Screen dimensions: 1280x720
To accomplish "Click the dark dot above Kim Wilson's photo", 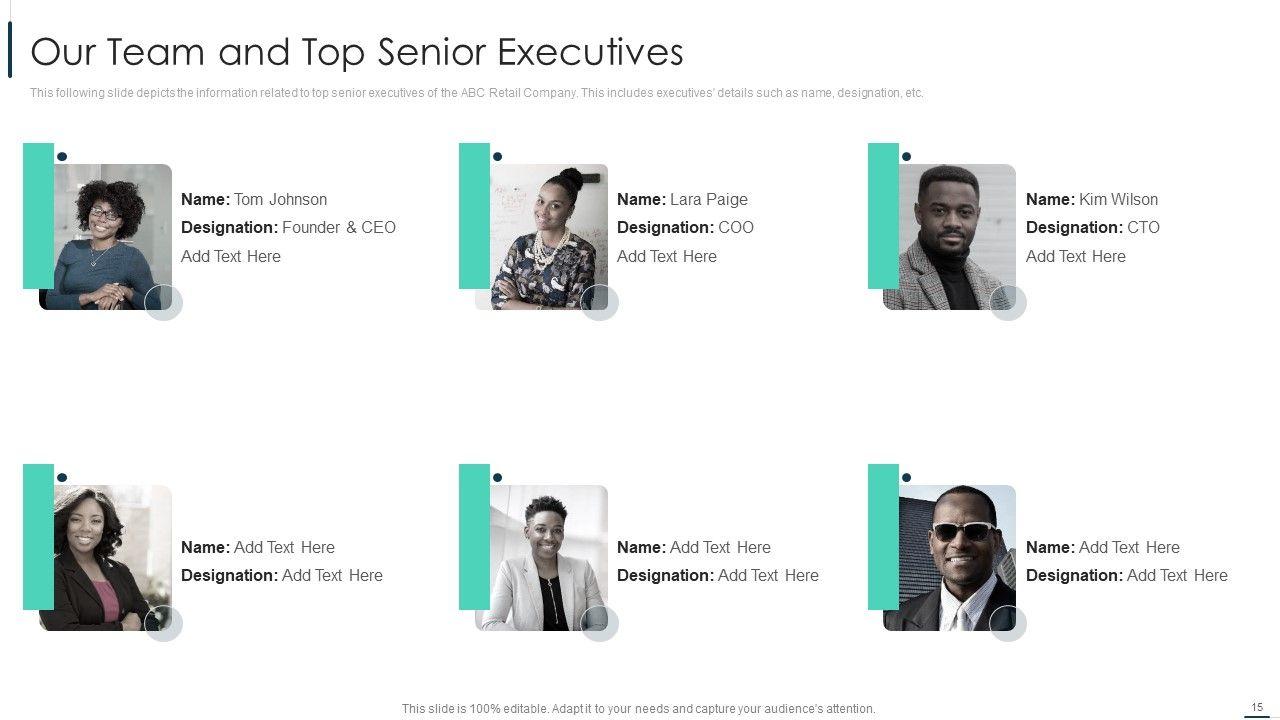I will (x=907, y=157).
